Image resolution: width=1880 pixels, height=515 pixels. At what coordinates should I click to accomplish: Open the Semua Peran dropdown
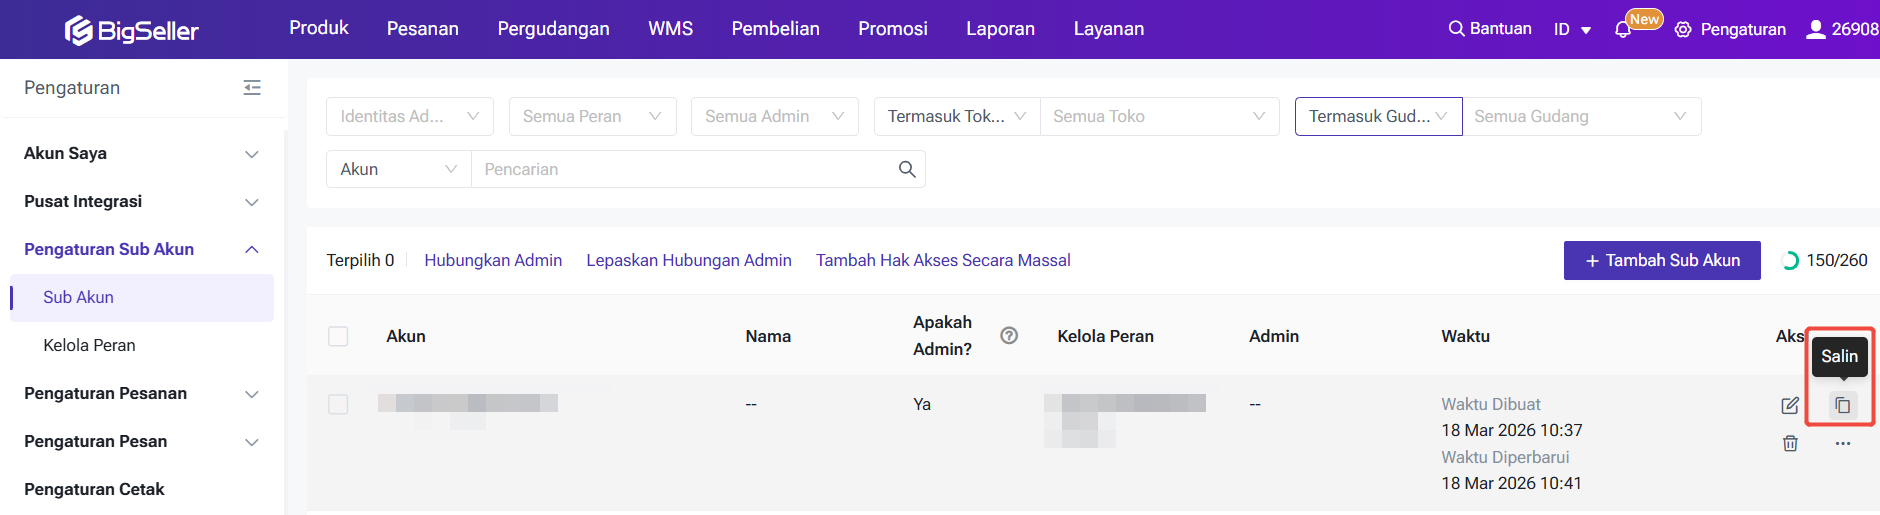tap(592, 116)
